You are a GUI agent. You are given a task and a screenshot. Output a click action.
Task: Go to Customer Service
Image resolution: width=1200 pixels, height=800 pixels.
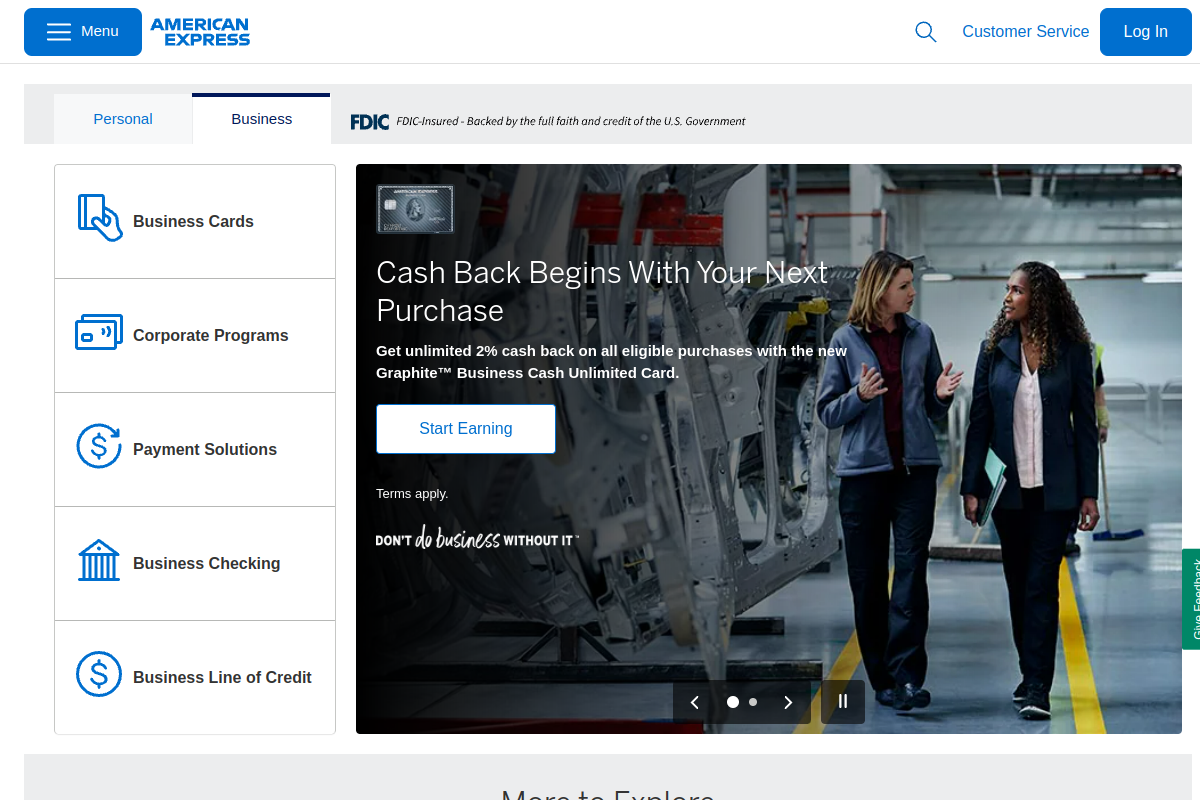pyautogui.click(x=1025, y=32)
